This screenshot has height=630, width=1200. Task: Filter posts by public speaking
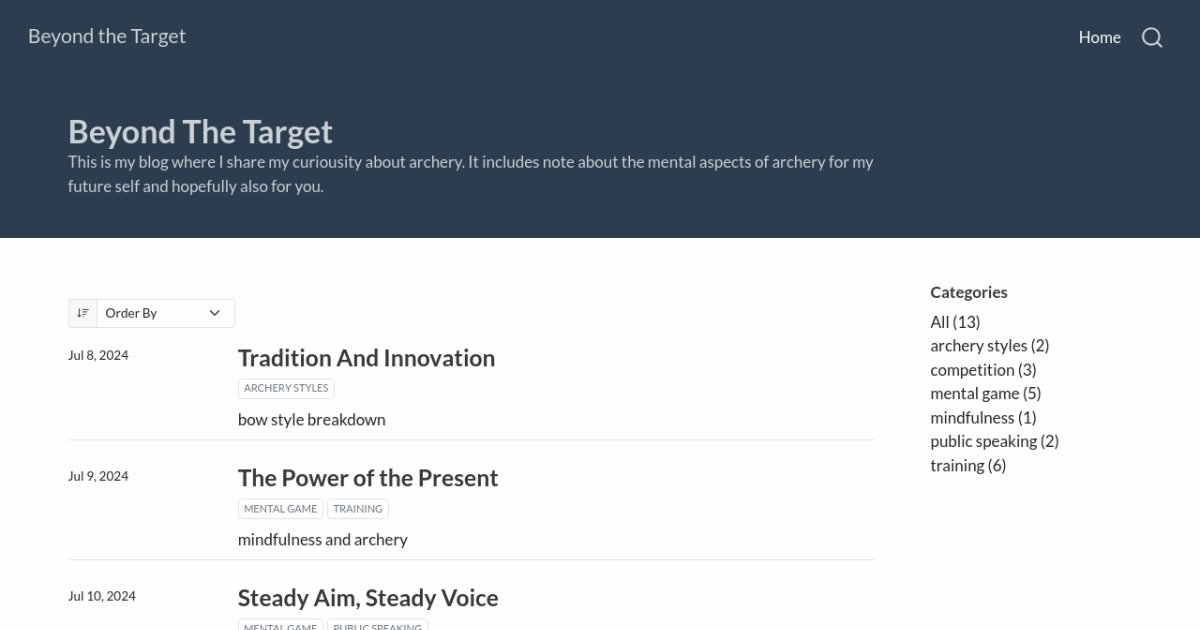point(994,441)
